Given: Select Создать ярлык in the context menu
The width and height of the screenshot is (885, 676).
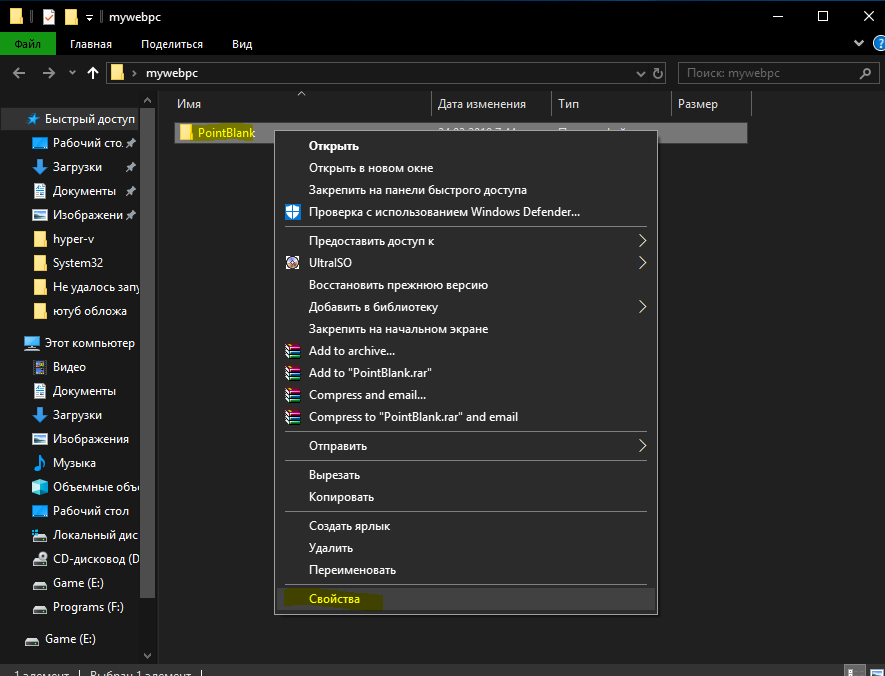Looking at the screenshot, I should click(x=466, y=526).
